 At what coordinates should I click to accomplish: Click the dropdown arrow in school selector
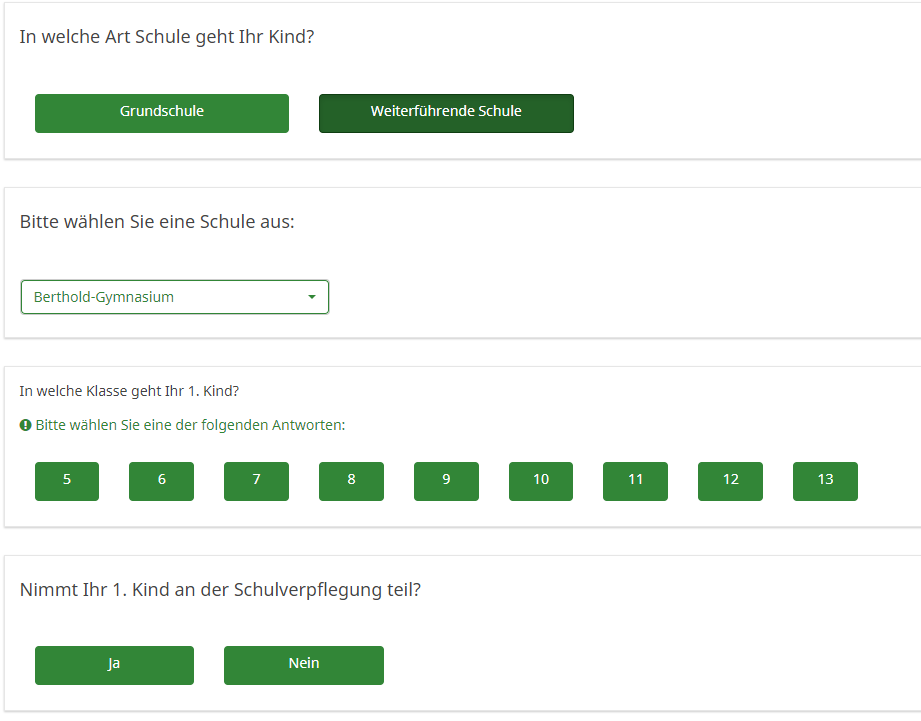pyautogui.click(x=312, y=297)
